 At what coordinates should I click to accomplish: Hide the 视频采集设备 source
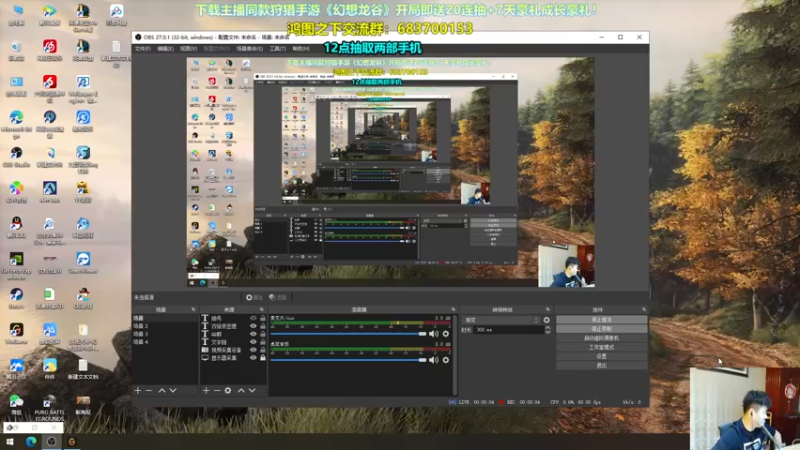253,350
